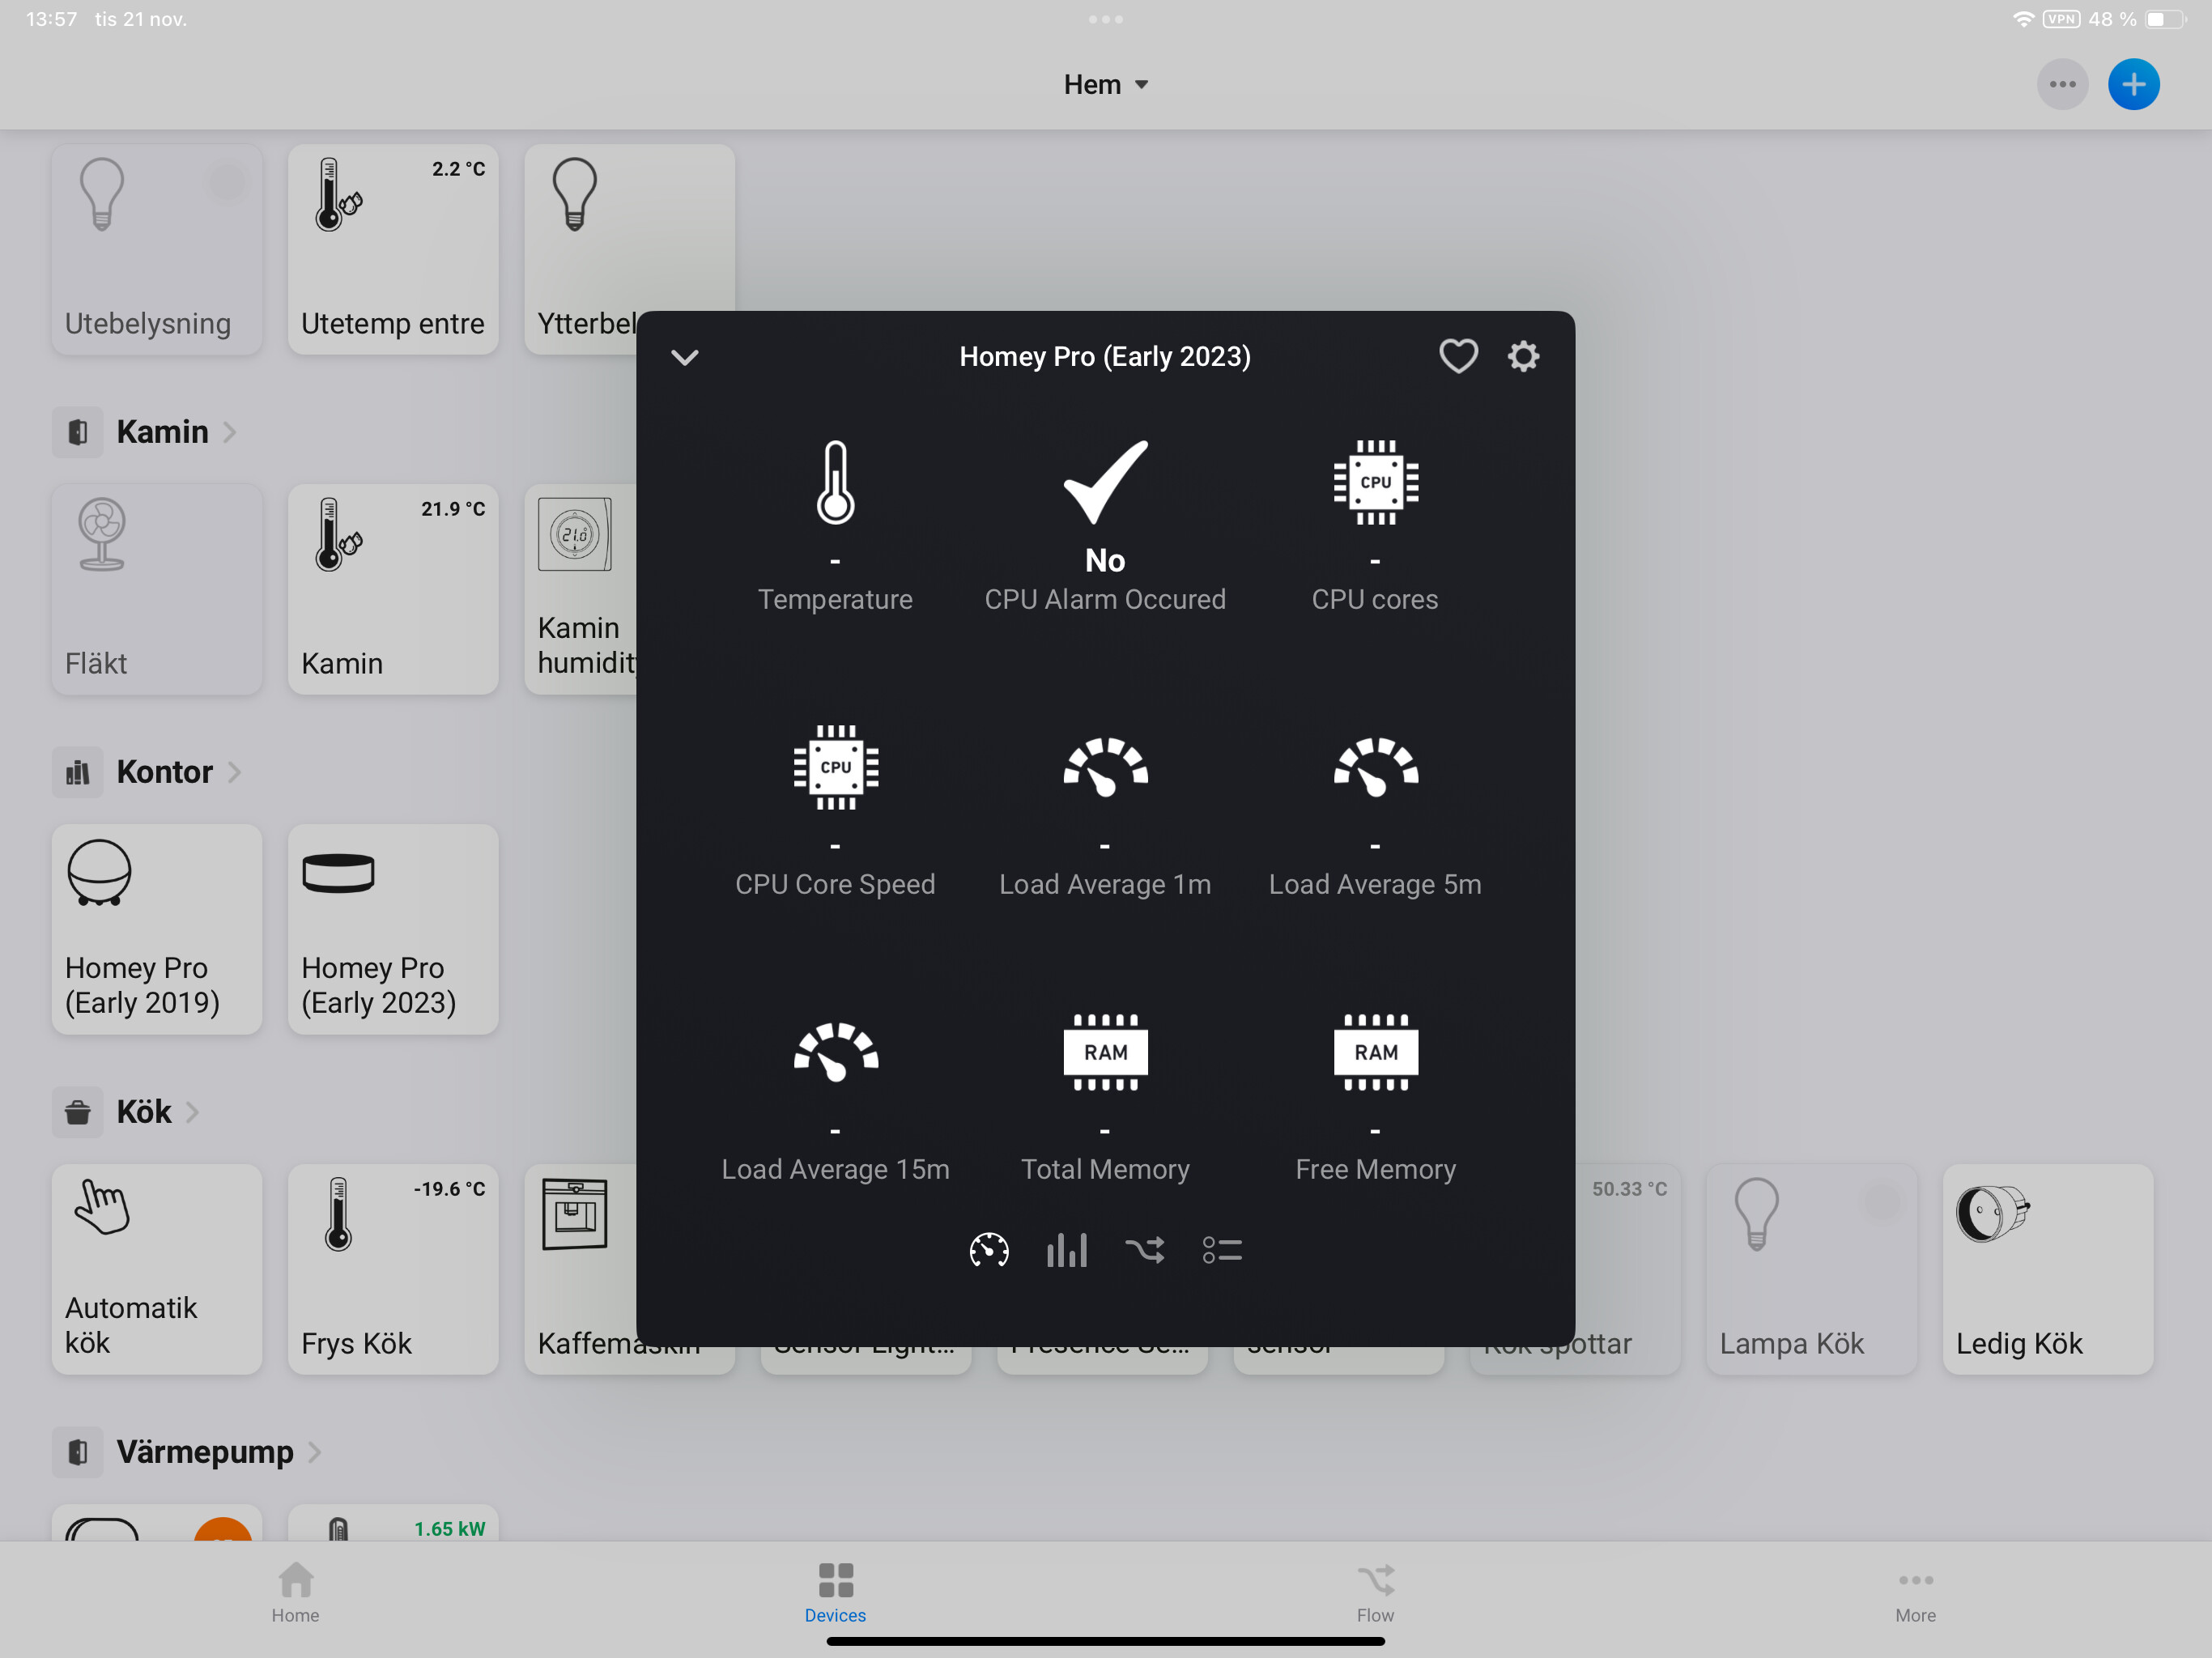Image resolution: width=2212 pixels, height=1658 pixels.
Task: Select the bar chart insights icon
Action: tap(1067, 1250)
